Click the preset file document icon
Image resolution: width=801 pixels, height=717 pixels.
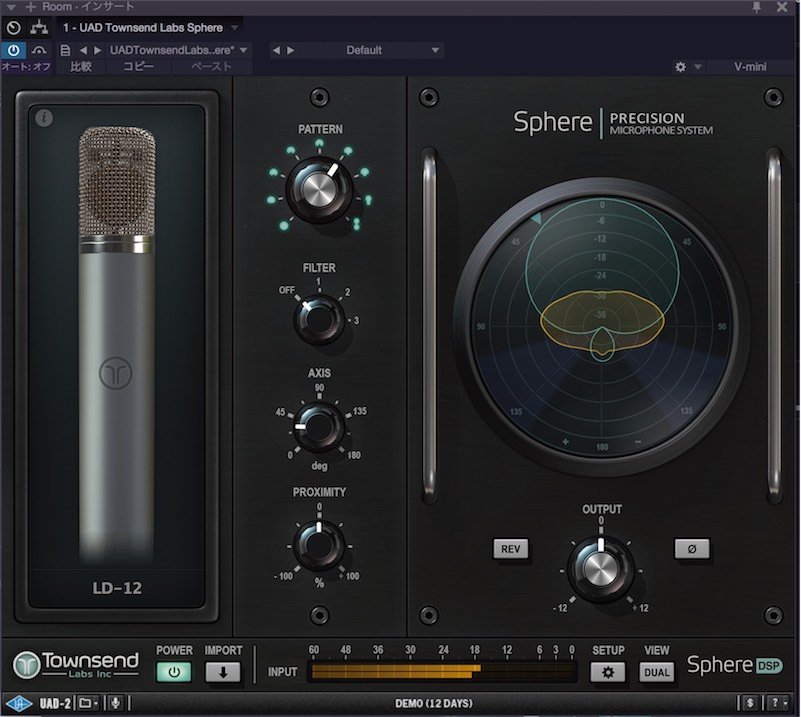coord(65,50)
